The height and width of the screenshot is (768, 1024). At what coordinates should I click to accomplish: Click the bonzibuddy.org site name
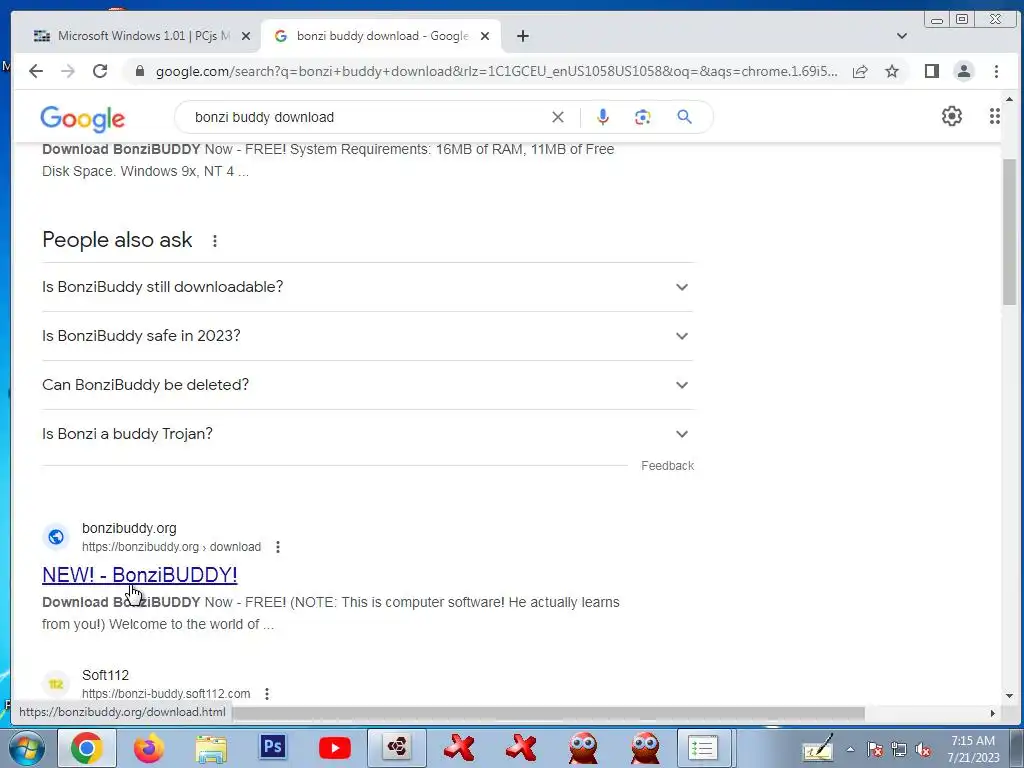pyautogui.click(x=129, y=528)
